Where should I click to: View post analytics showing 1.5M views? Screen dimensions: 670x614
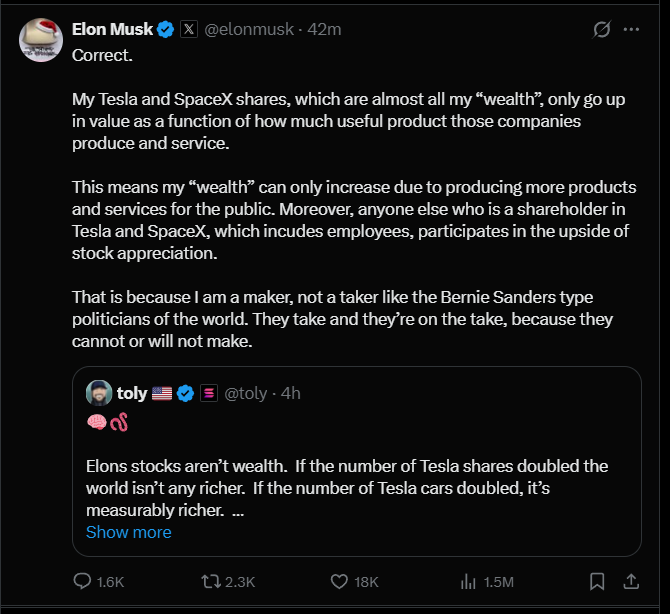(467, 581)
